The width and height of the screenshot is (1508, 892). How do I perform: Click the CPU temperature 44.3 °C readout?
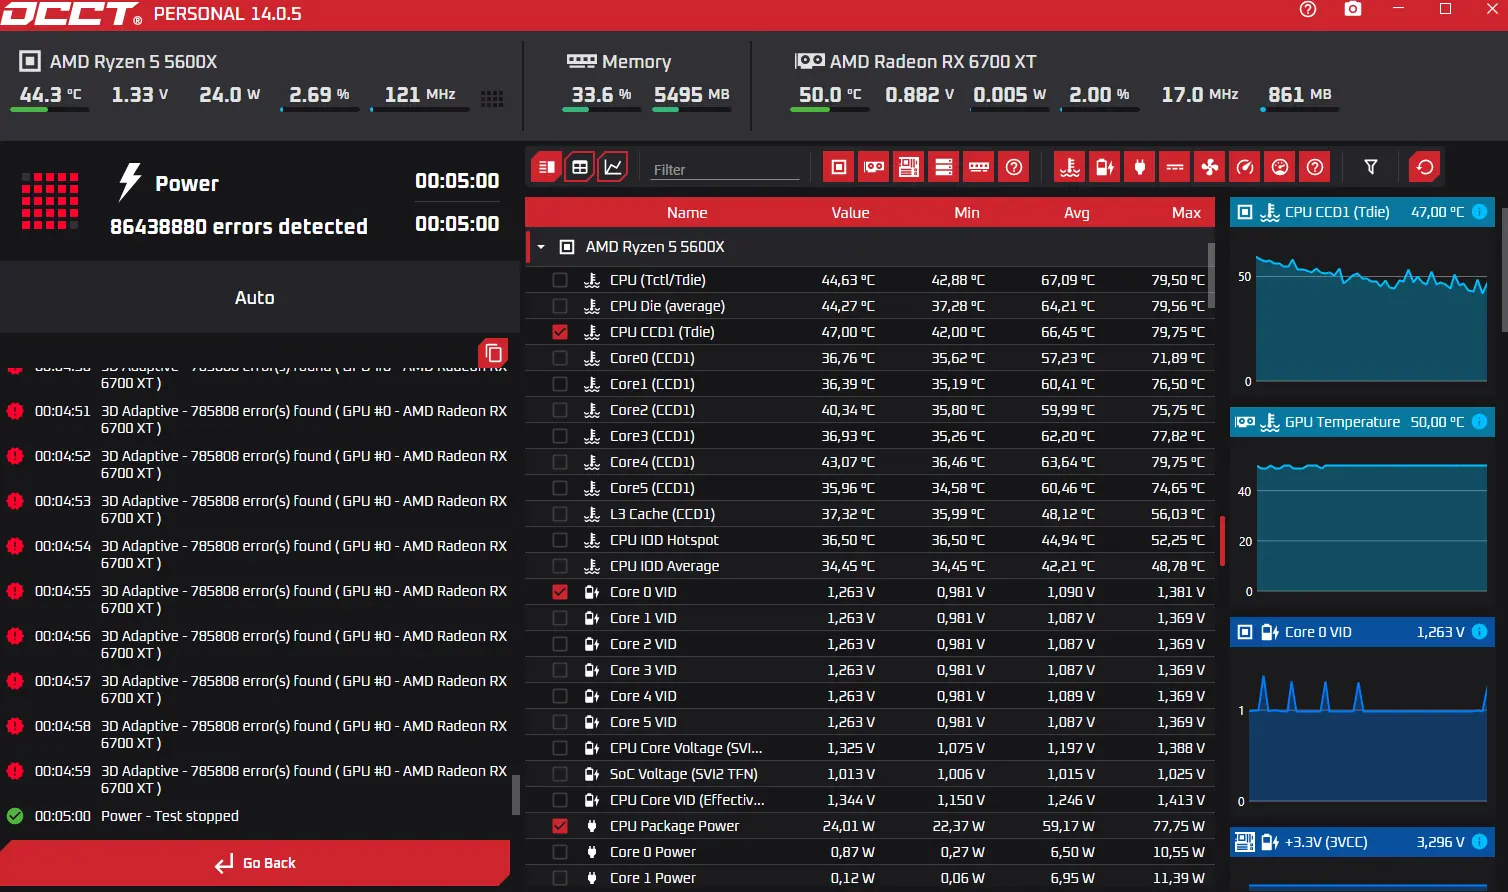51,95
